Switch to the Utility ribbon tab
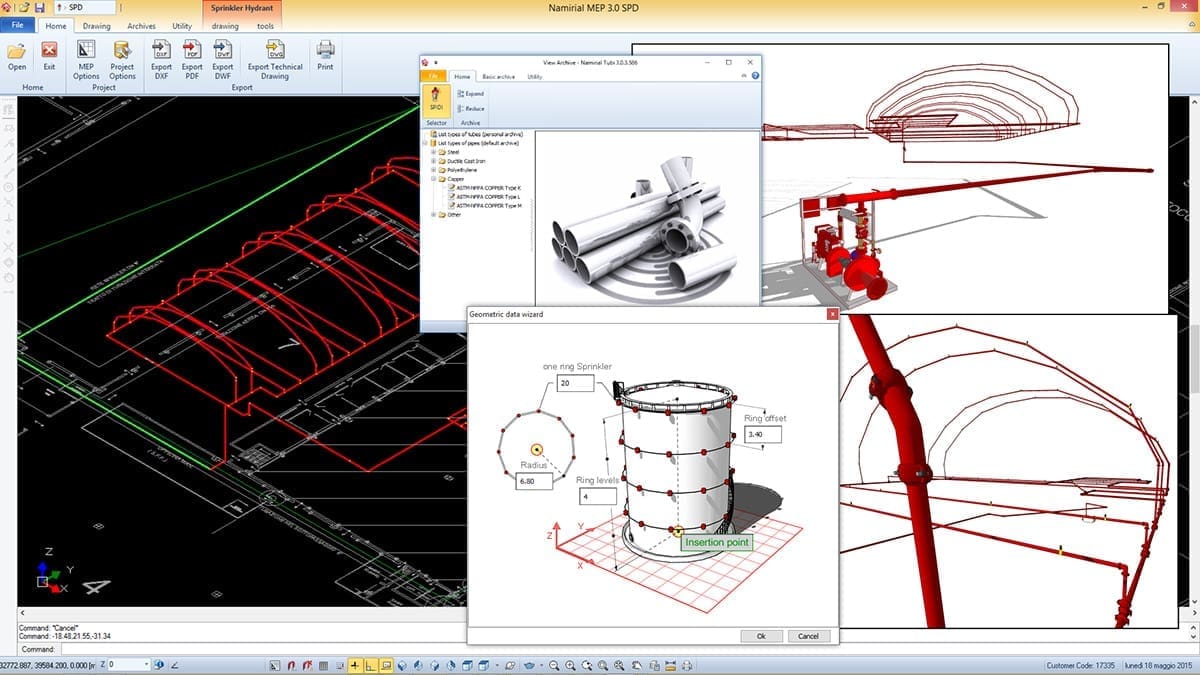1200x675 pixels. click(x=182, y=26)
